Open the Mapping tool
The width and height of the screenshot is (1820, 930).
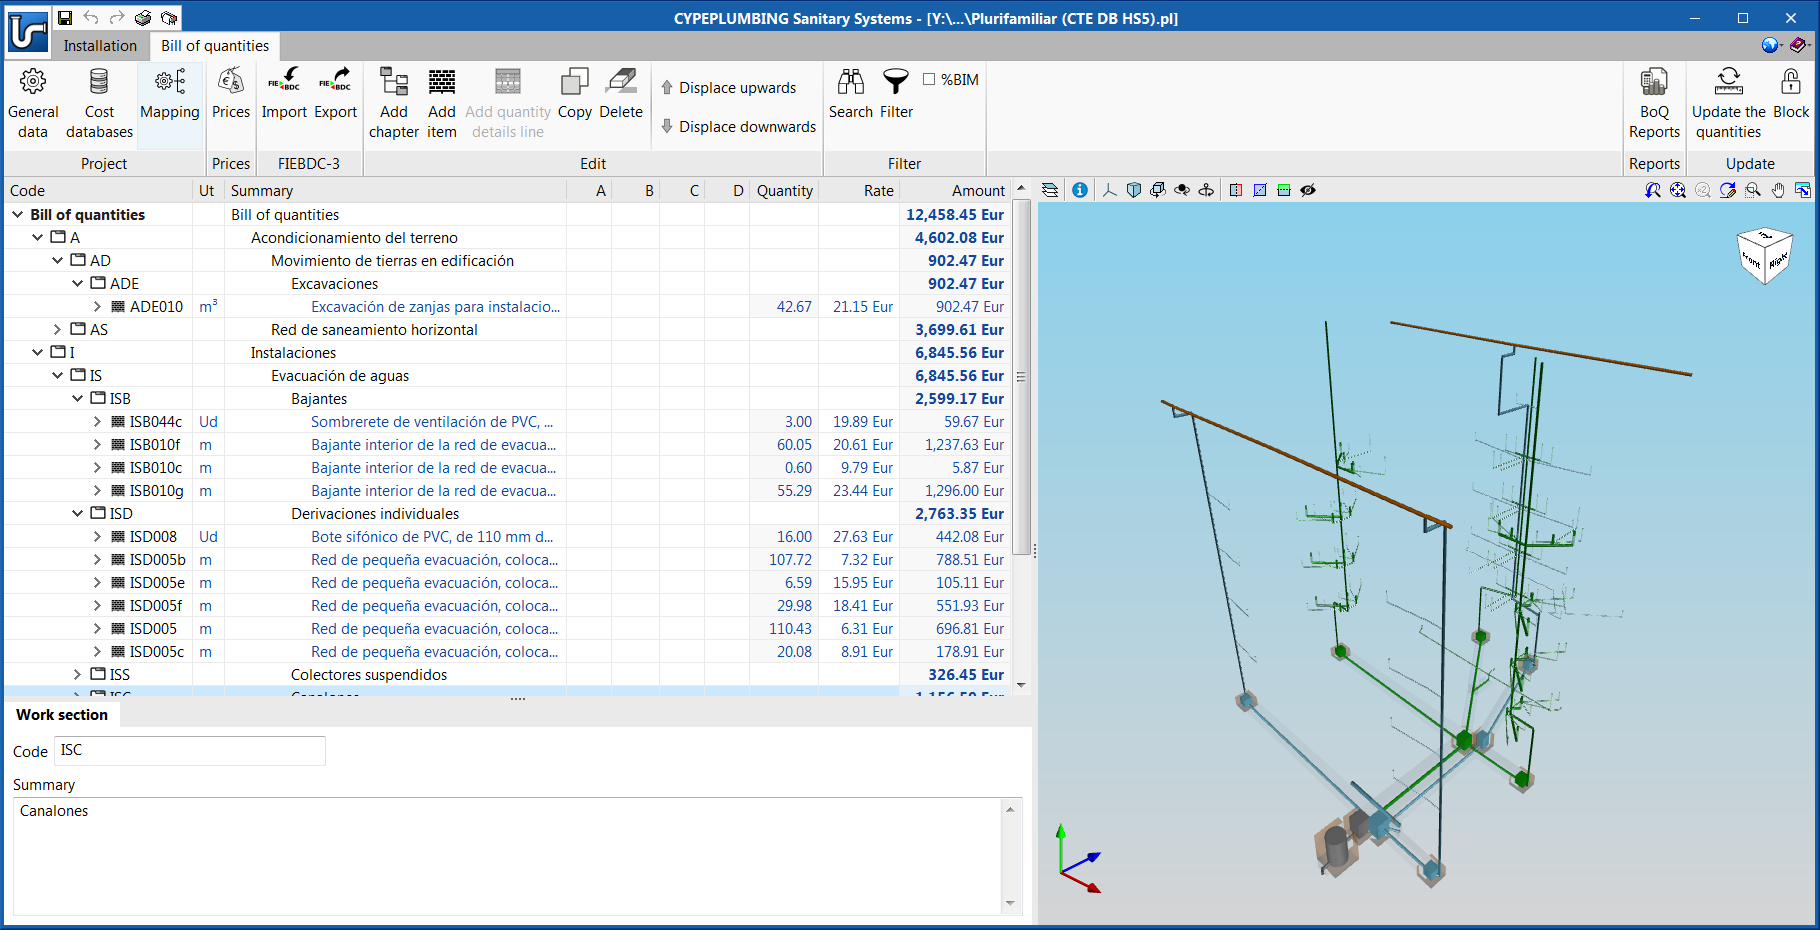point(169,100)
